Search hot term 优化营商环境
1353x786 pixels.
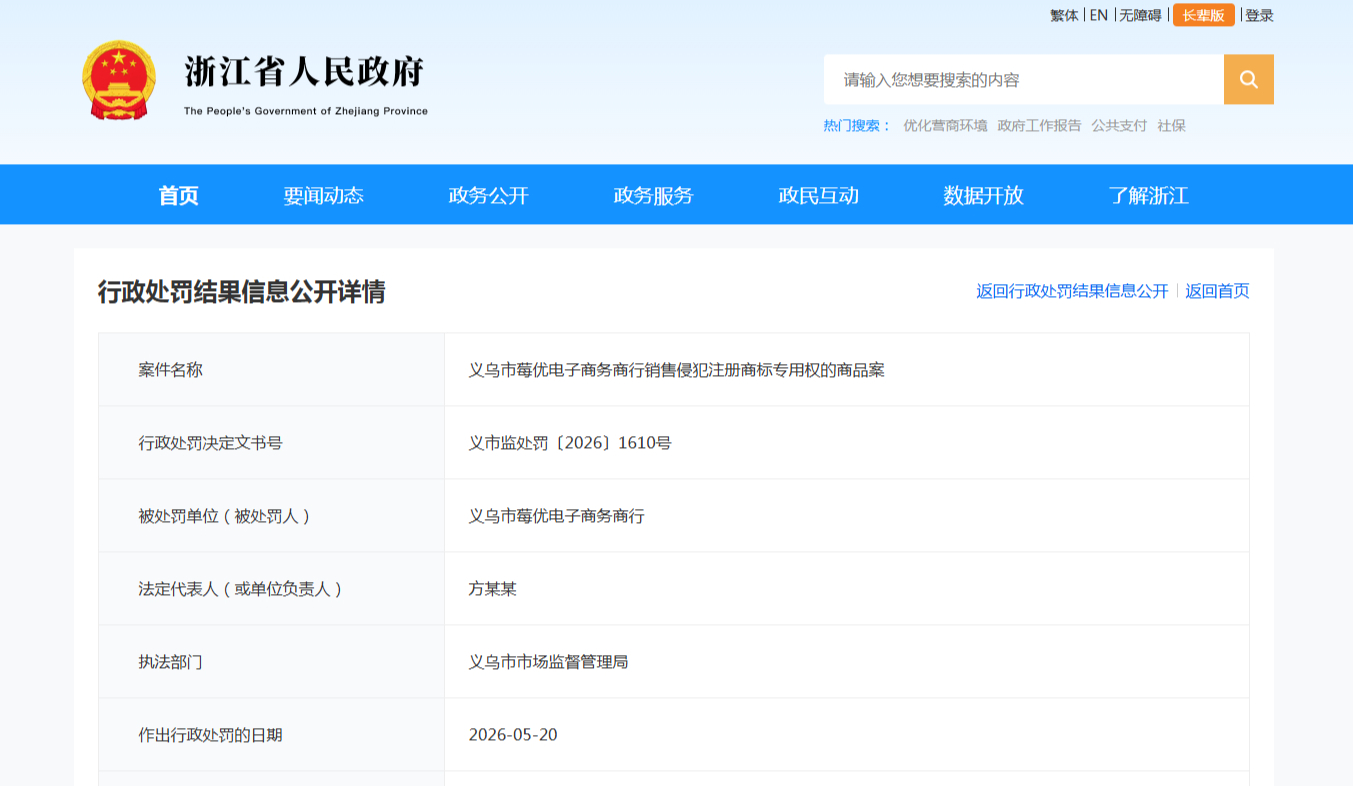[945, 126]
